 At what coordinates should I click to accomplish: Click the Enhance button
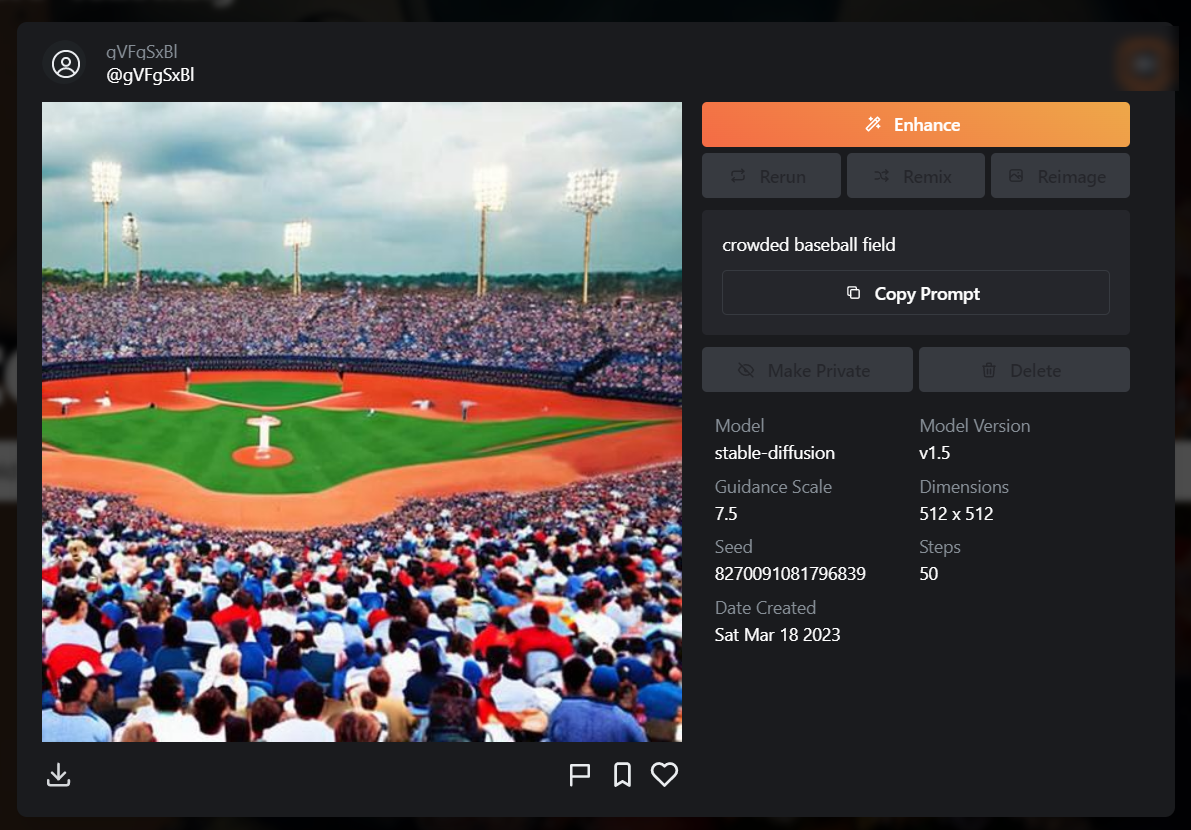coord(915,125)
